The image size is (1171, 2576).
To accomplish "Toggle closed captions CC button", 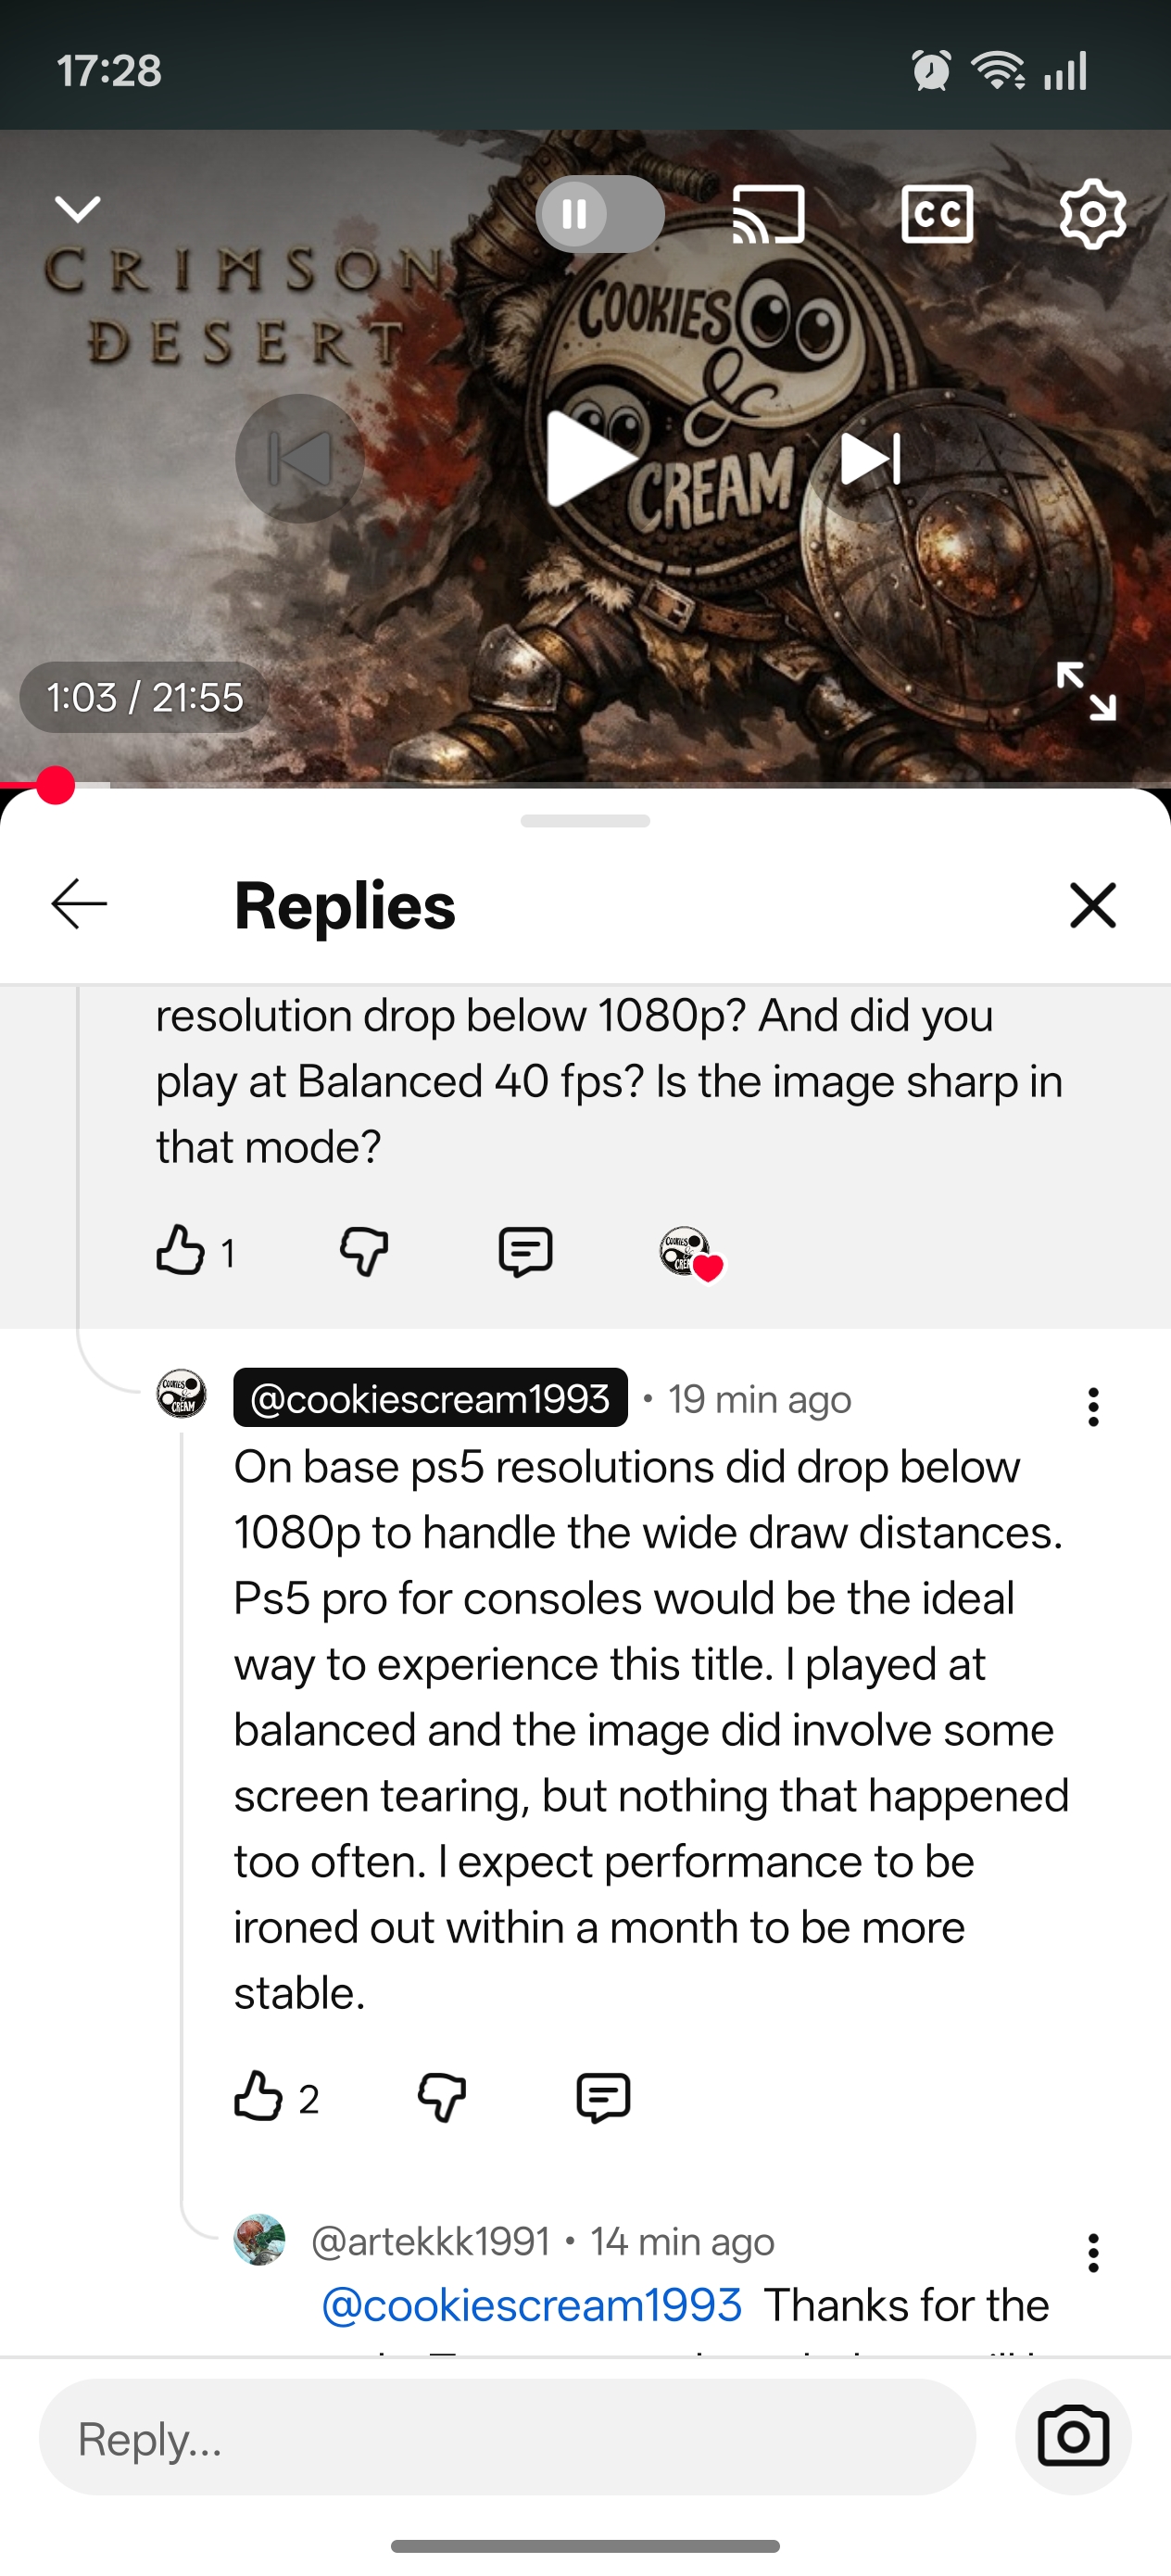I will tap(937, 214).
